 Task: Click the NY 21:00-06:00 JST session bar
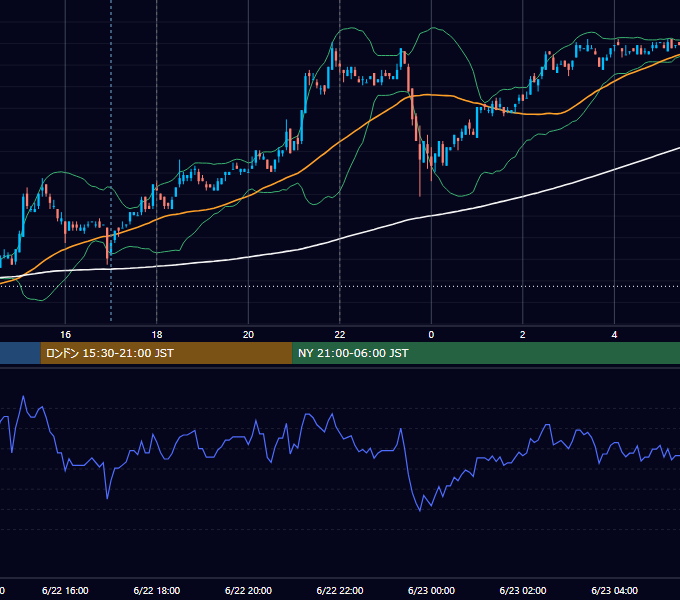point(486,353)
